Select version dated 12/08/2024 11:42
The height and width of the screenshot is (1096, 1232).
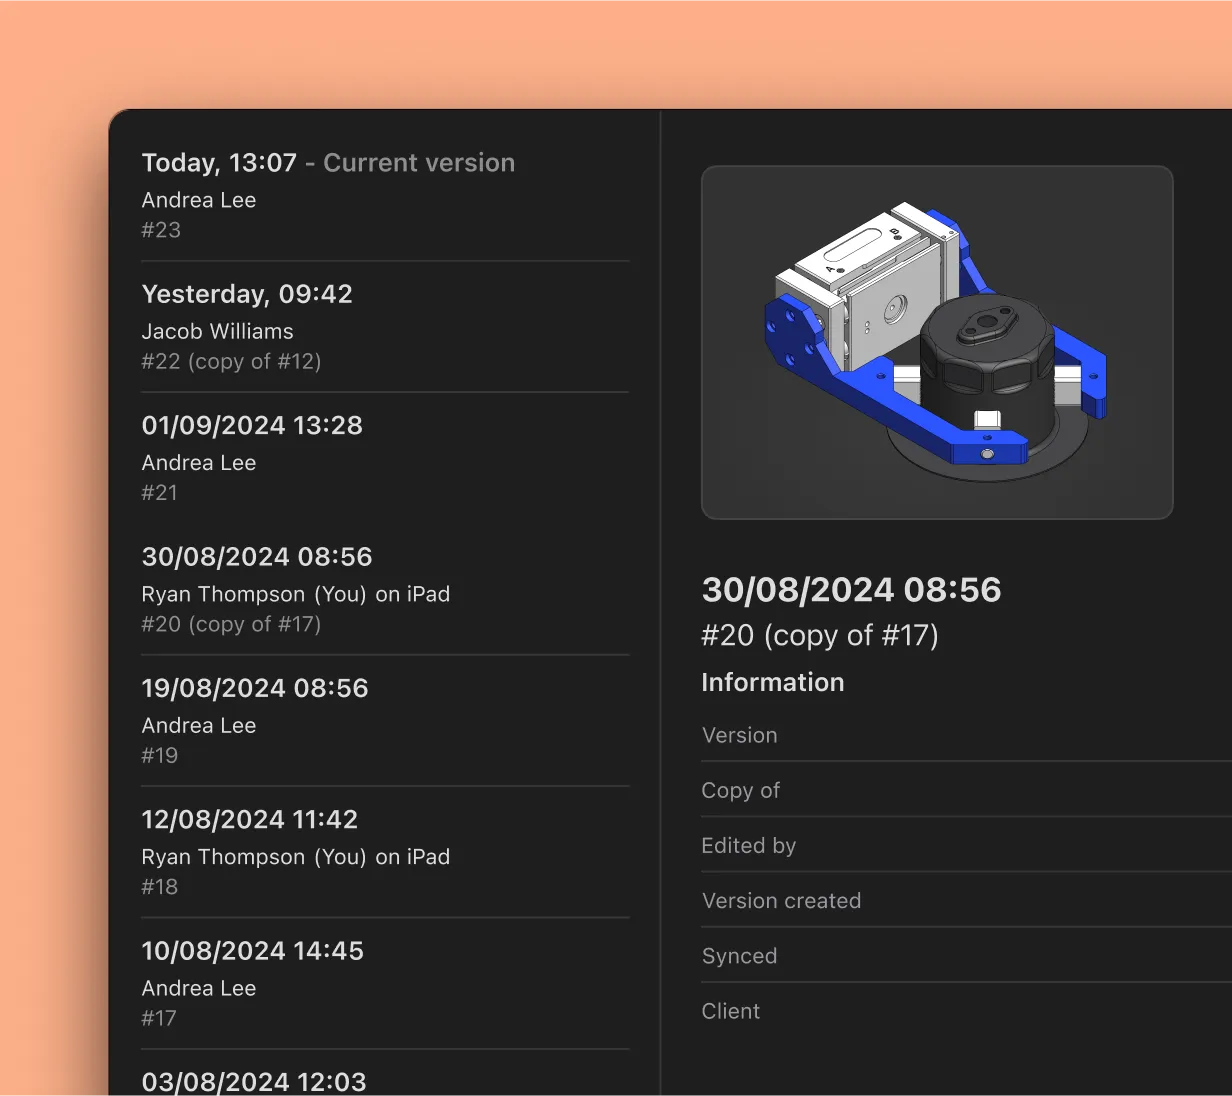click(x=385, y=852)
